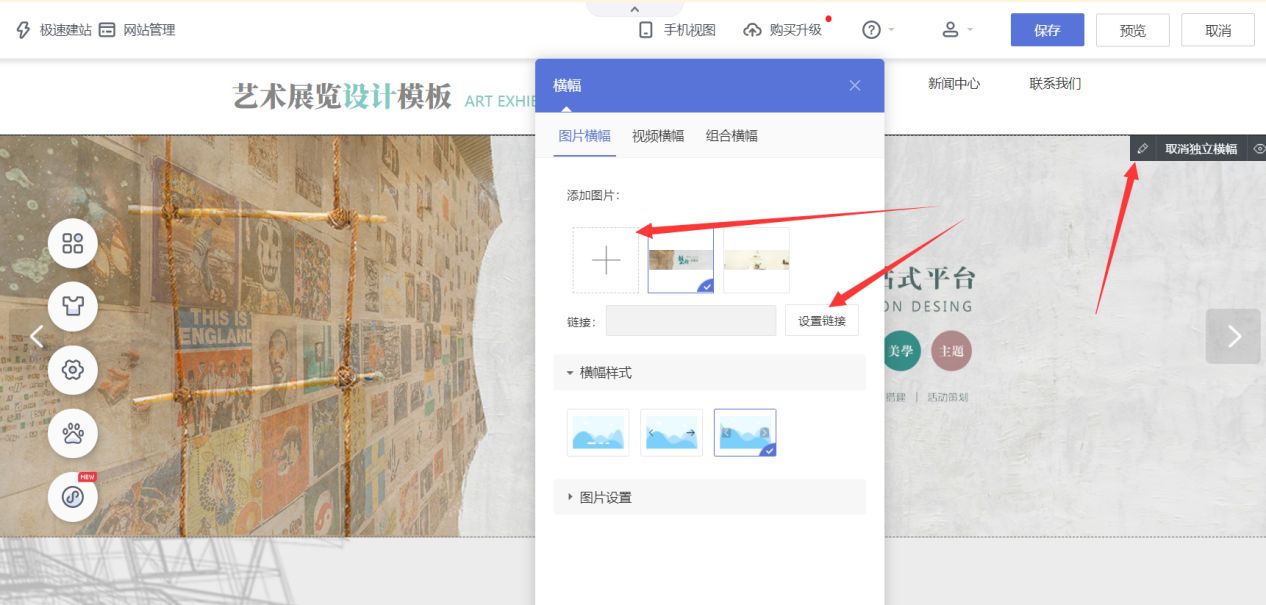Open the NEW swirl icon in sidebar
This screenshot has height=605, width=1266.
click(x=73, y=497)
